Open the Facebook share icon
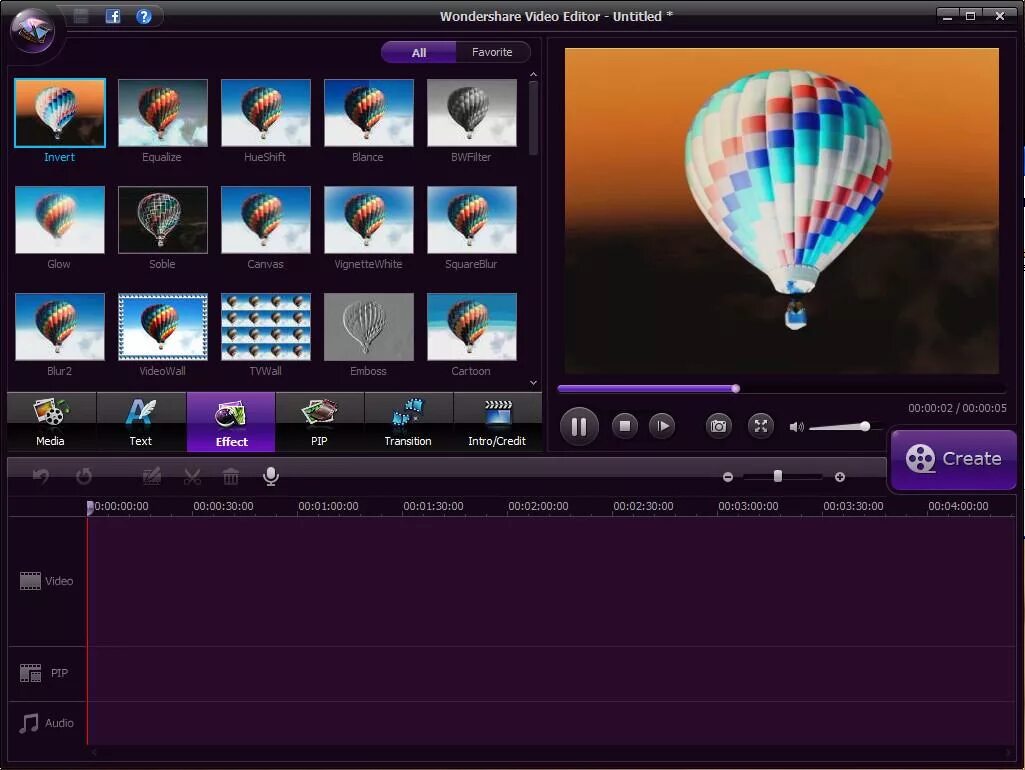1025x770 pixels. 112,16
